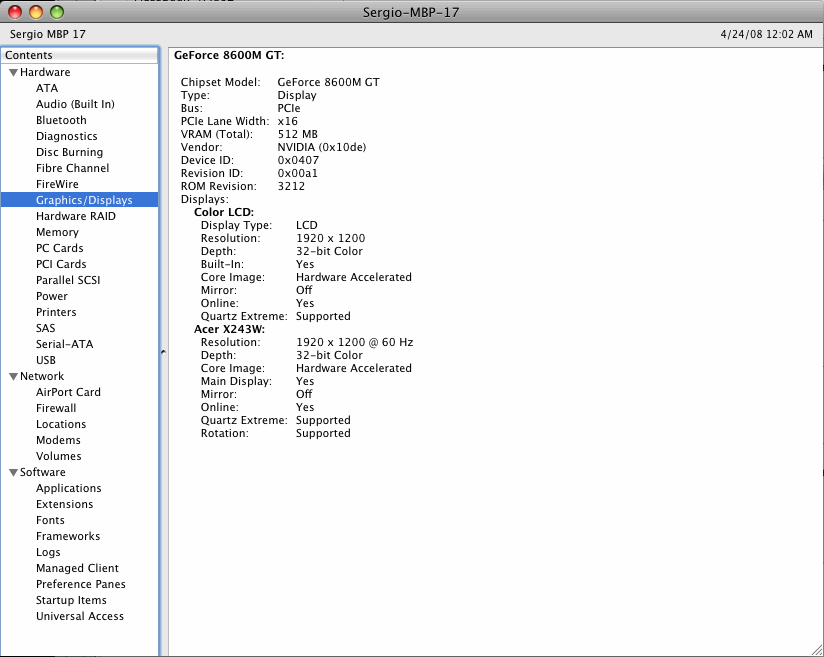The height and width of the screenshot is (657, 824).
Task: Zoom window with green button
Action: click(57, 12)
